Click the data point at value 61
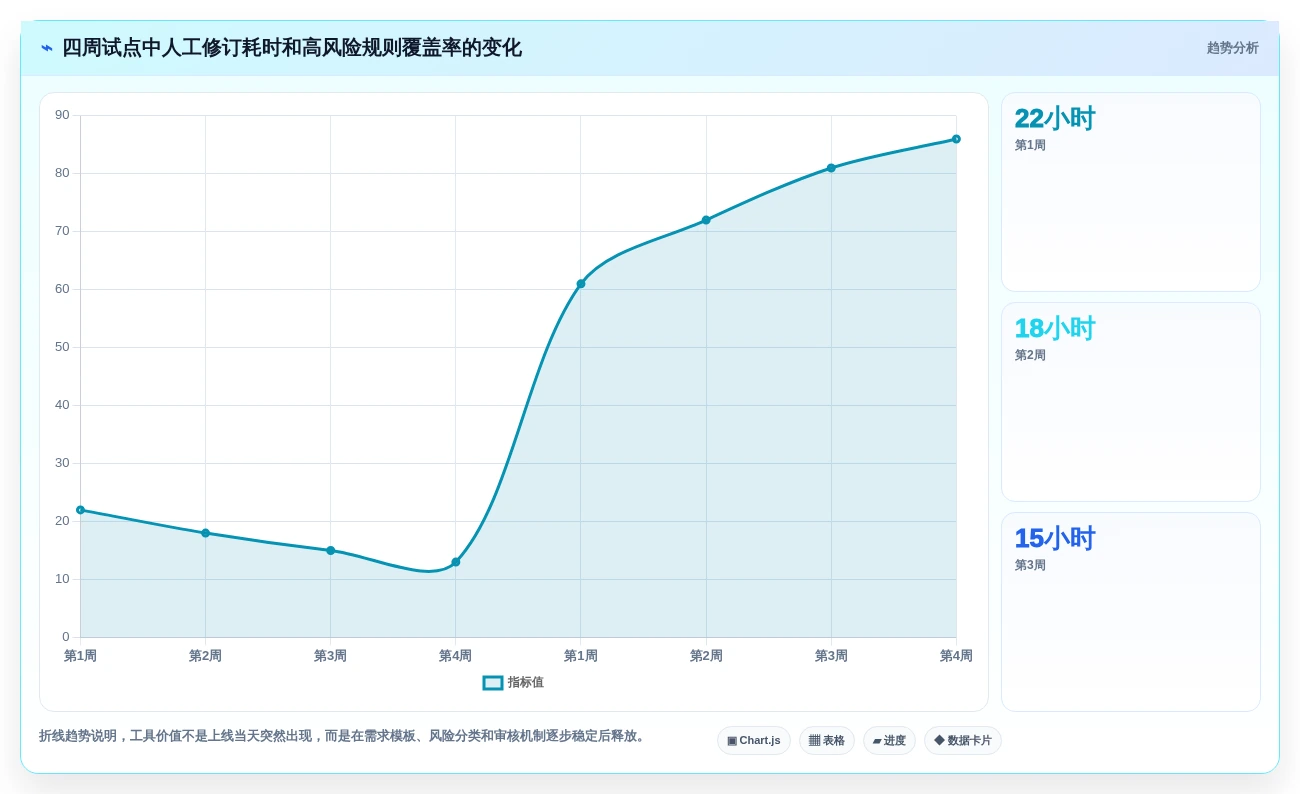The image size is (1300, 794). click(x=581, y=284)
